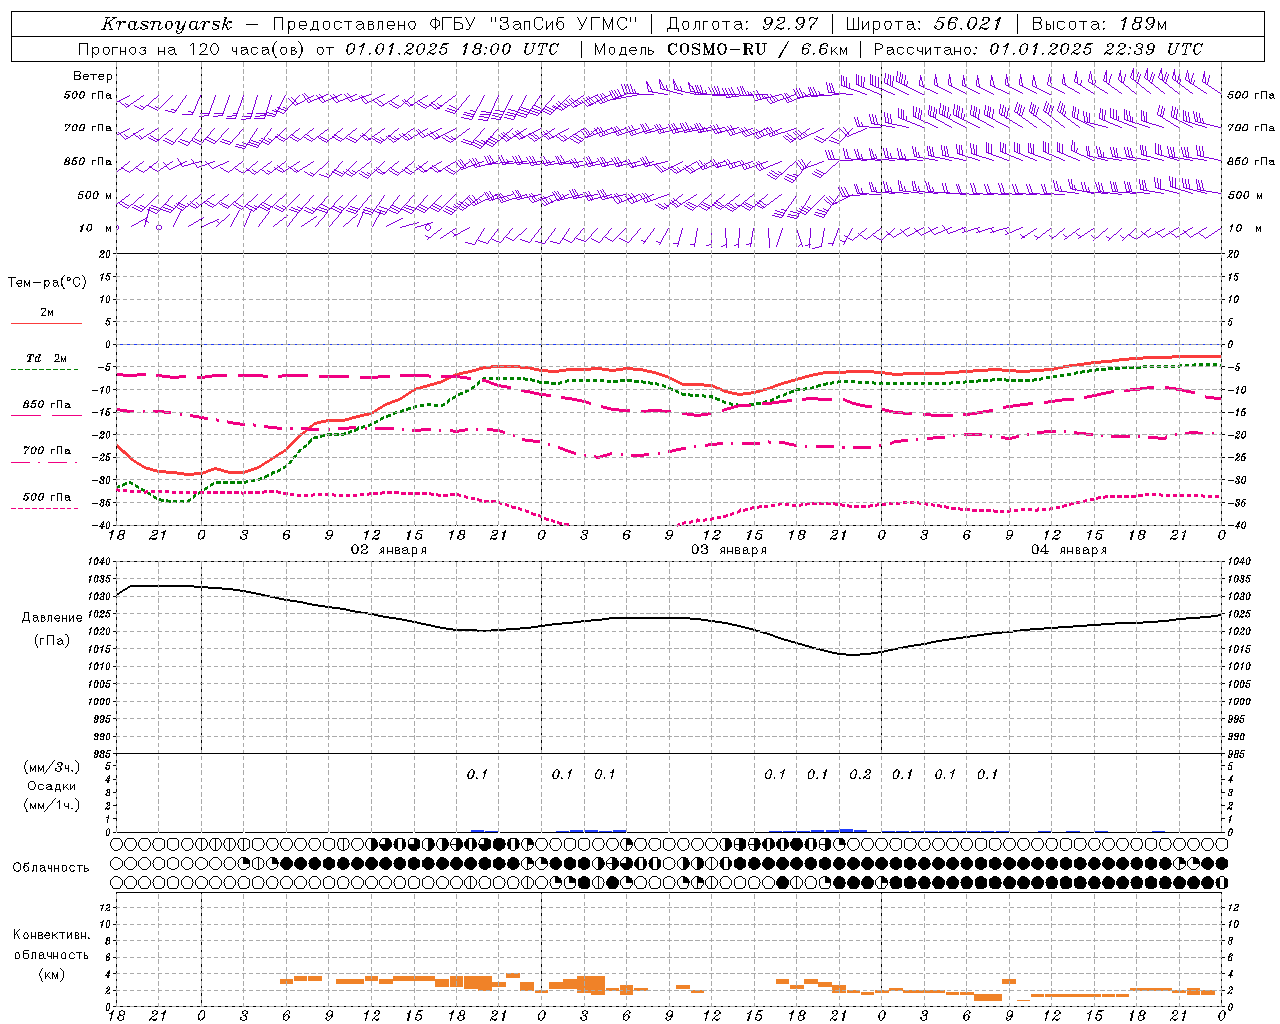
Task: Select the '850 гПа' temperature legend entry
Action: pyautogui.click(x=46, y=410)
